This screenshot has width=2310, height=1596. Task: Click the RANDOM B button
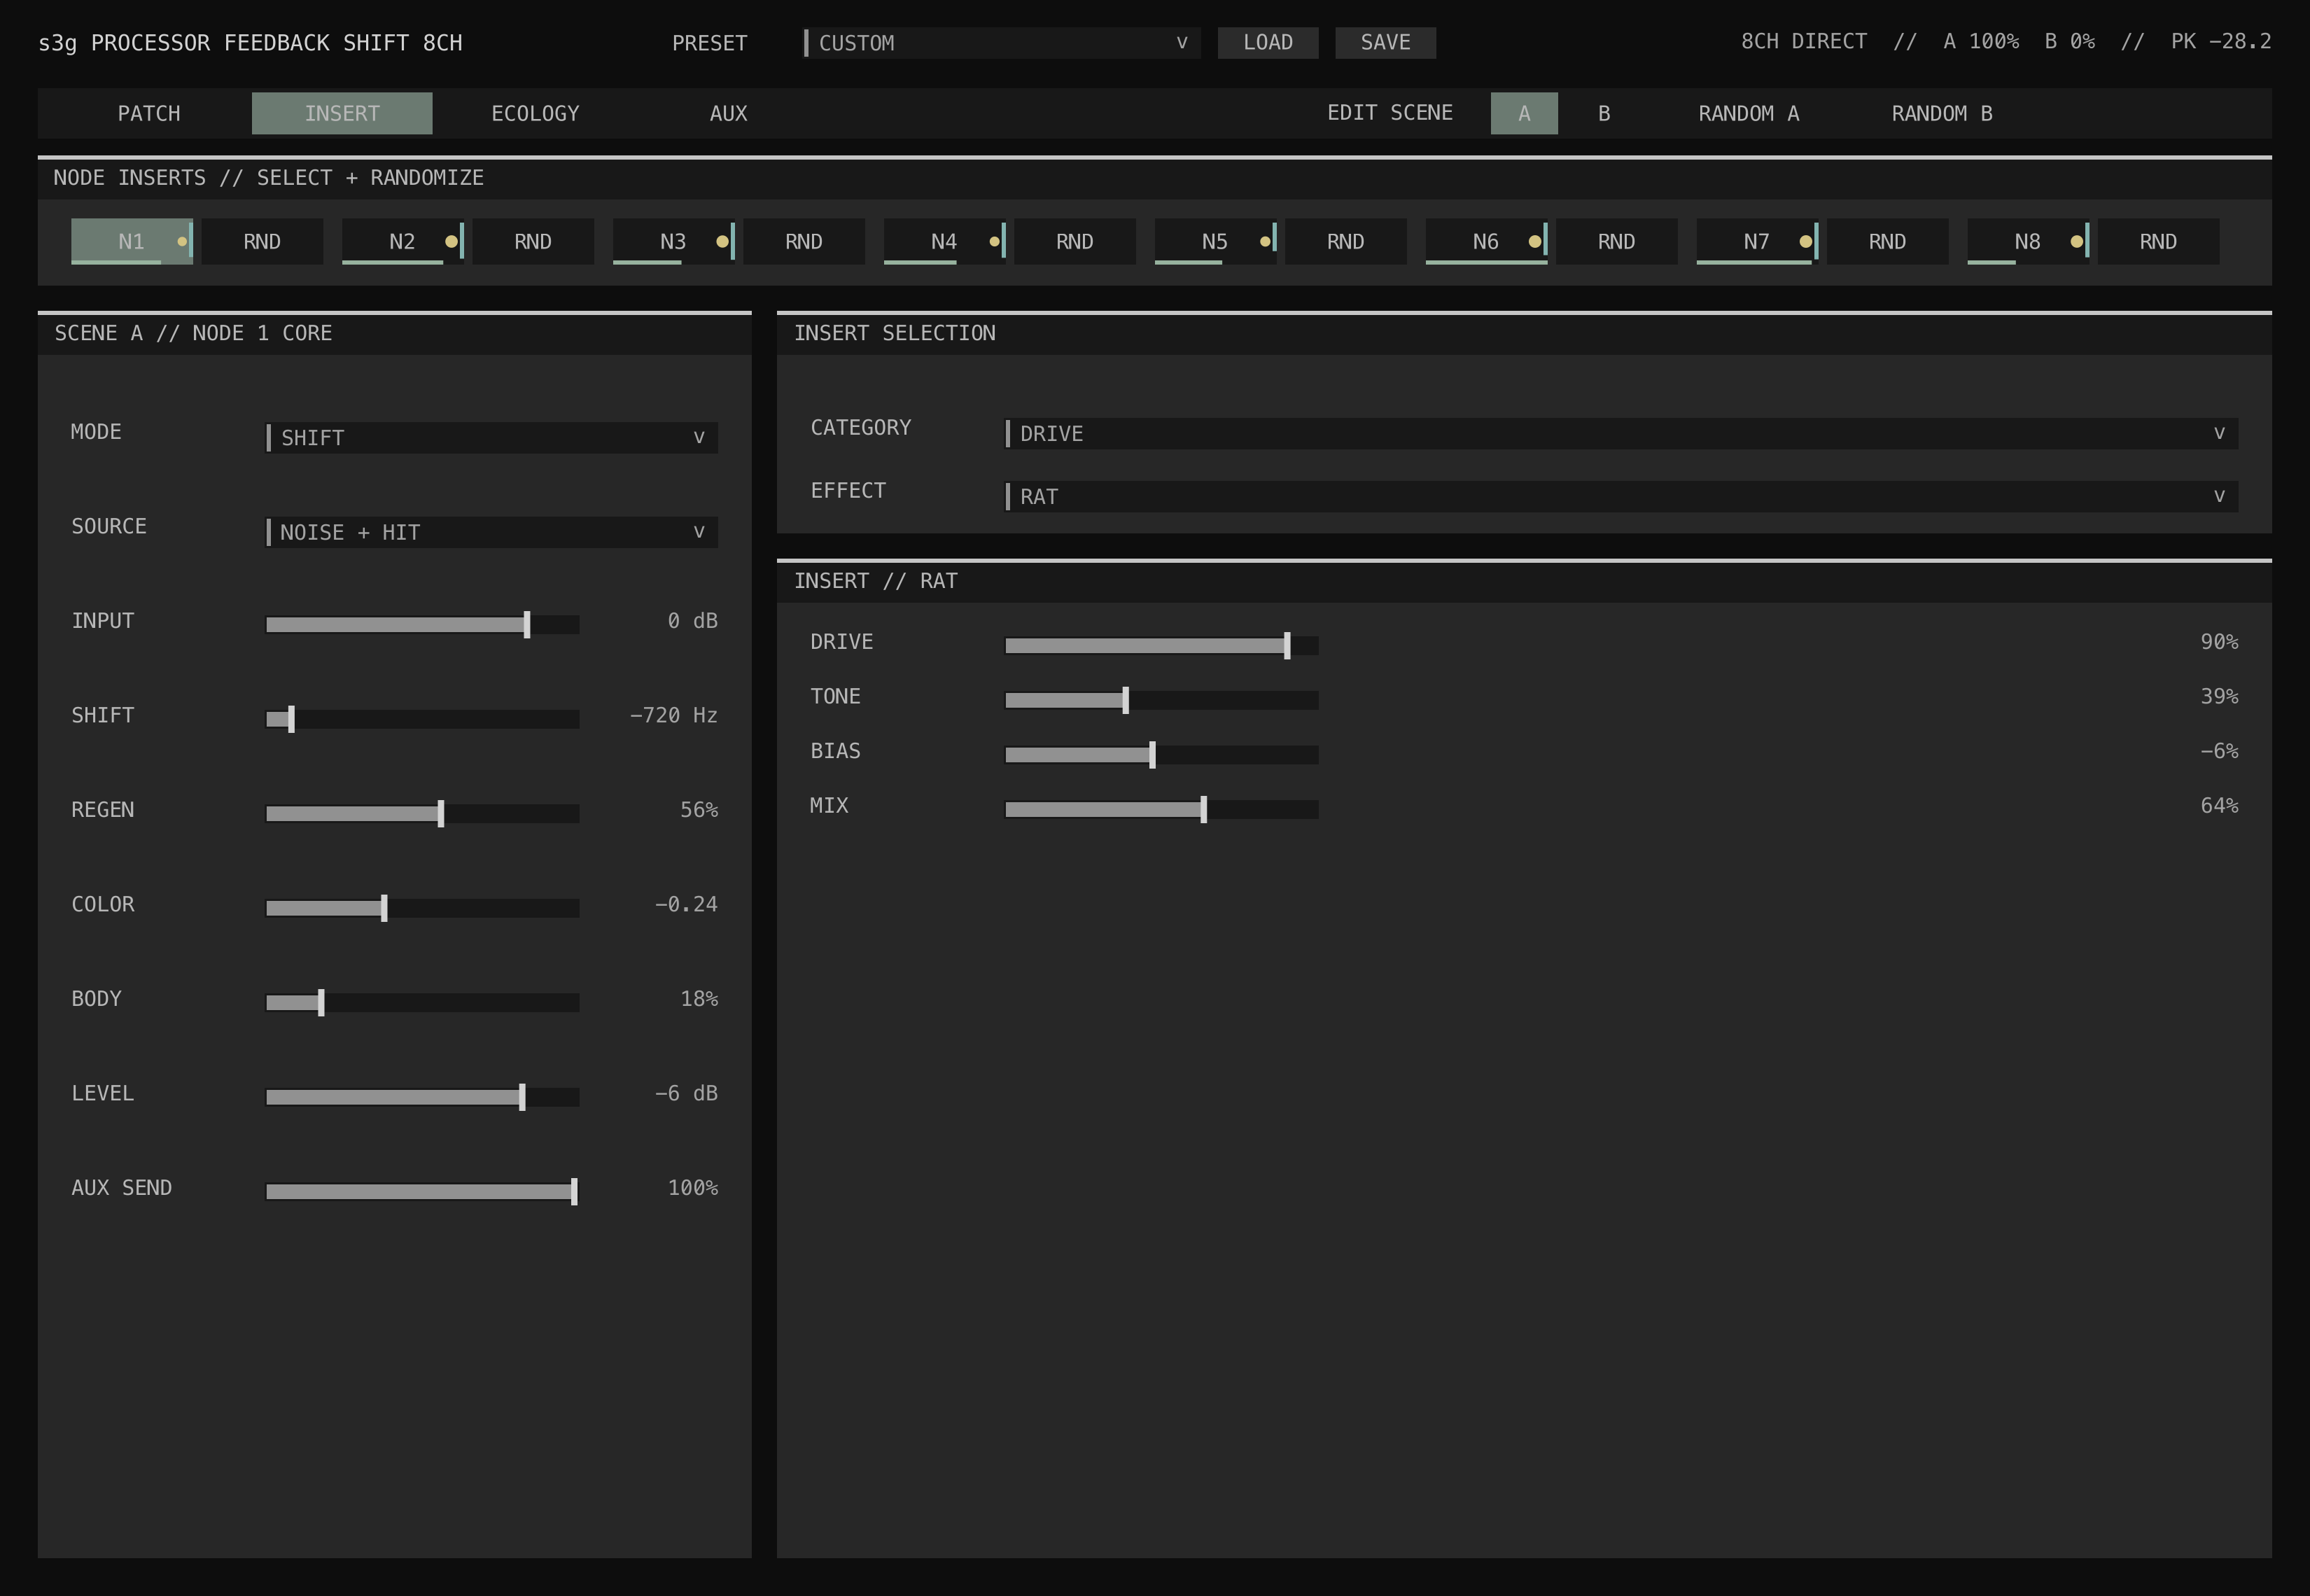point(1941,113)
